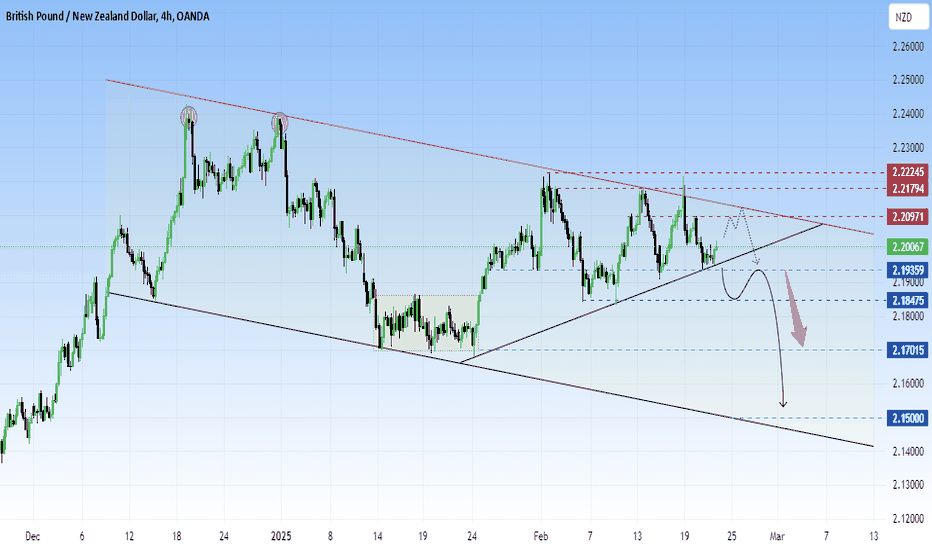The width and height of the screenshot is (932, 550).
Task: Click the NZD currency button
Action: [x=908, y=17]
